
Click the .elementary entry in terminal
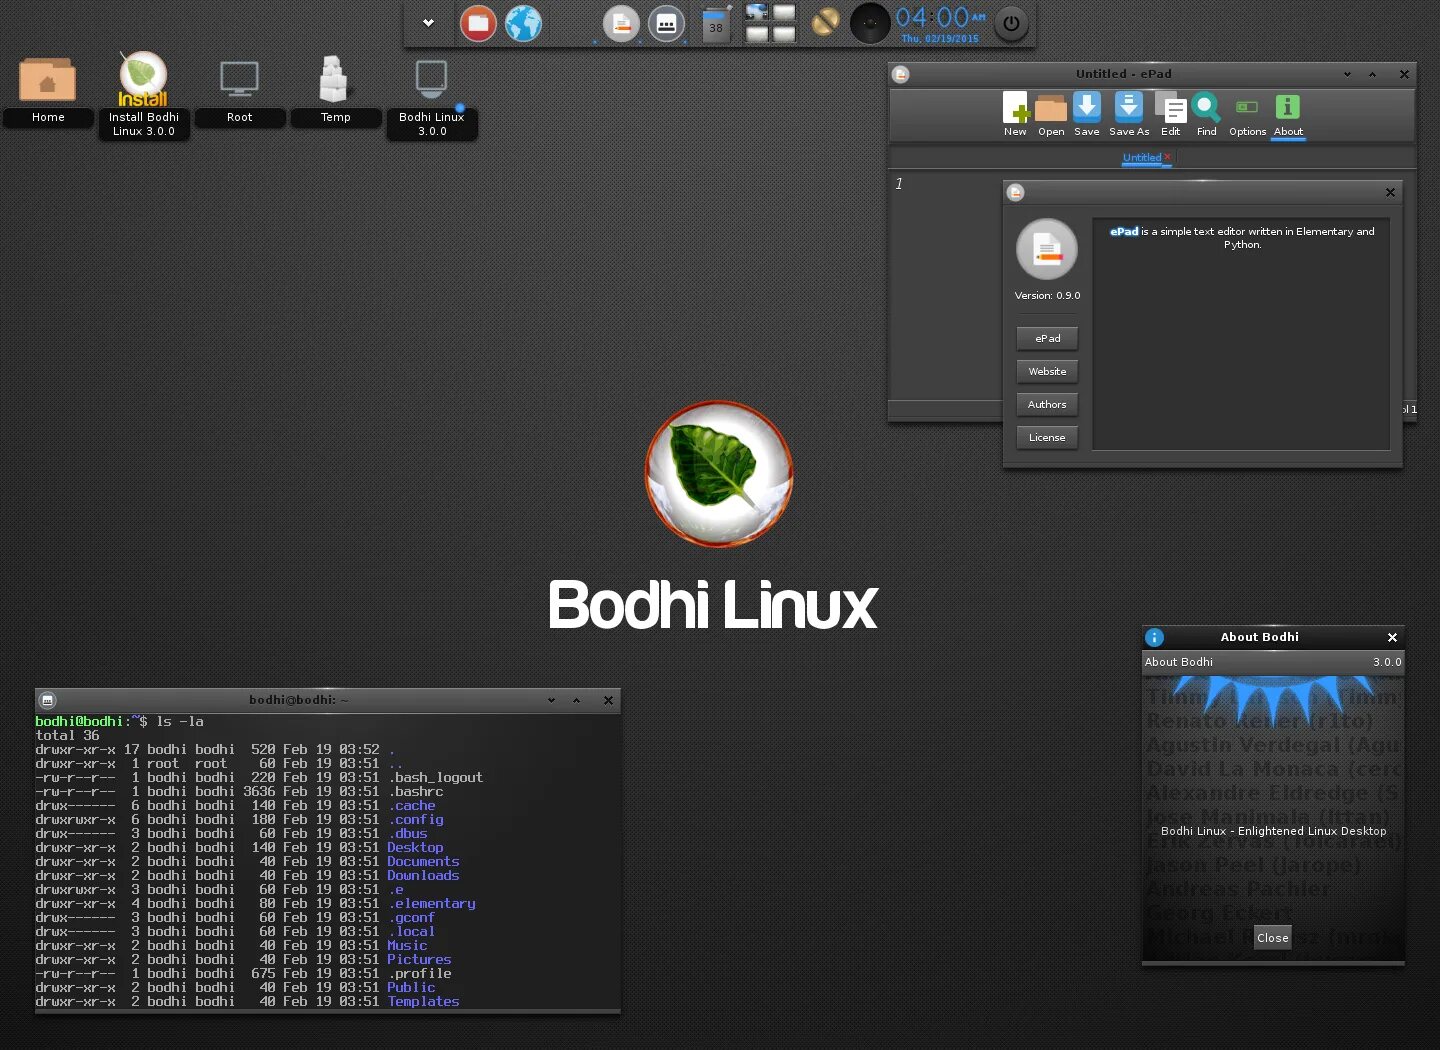[431, 903]
